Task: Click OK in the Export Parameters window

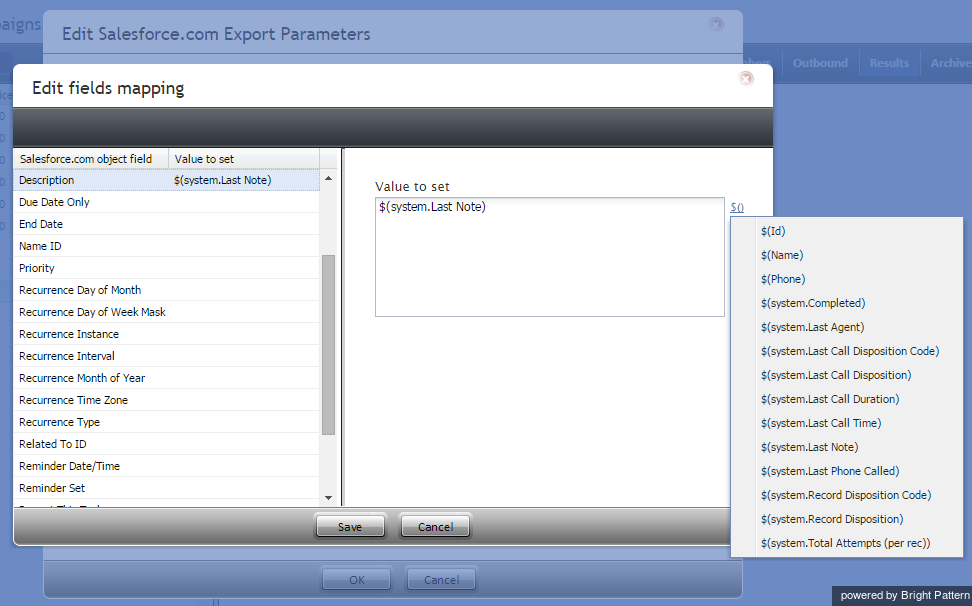Action: (356, 580)
